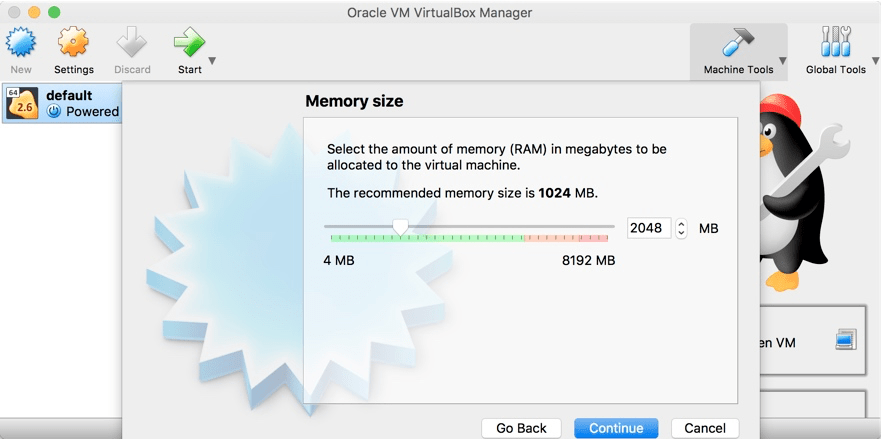Click the memory size slider handle
This screenshot has height=439, width=882.
click(x=400, y=227)
